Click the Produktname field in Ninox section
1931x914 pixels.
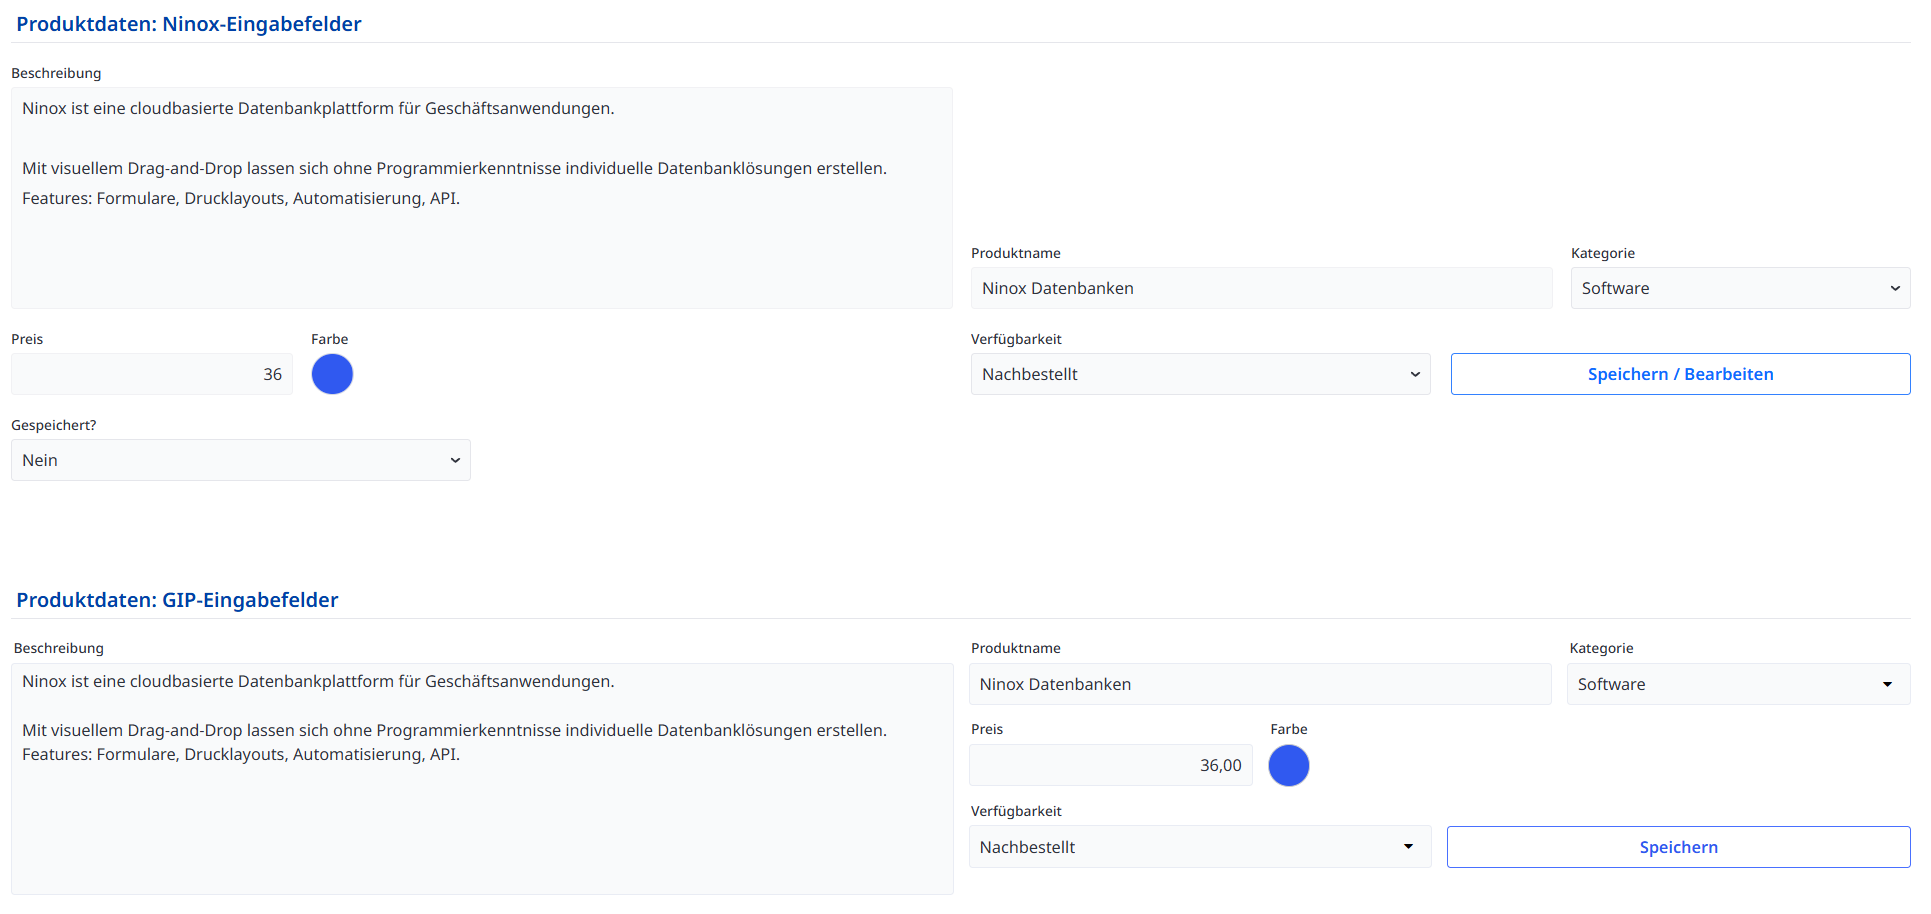(x=1261, y=288)
